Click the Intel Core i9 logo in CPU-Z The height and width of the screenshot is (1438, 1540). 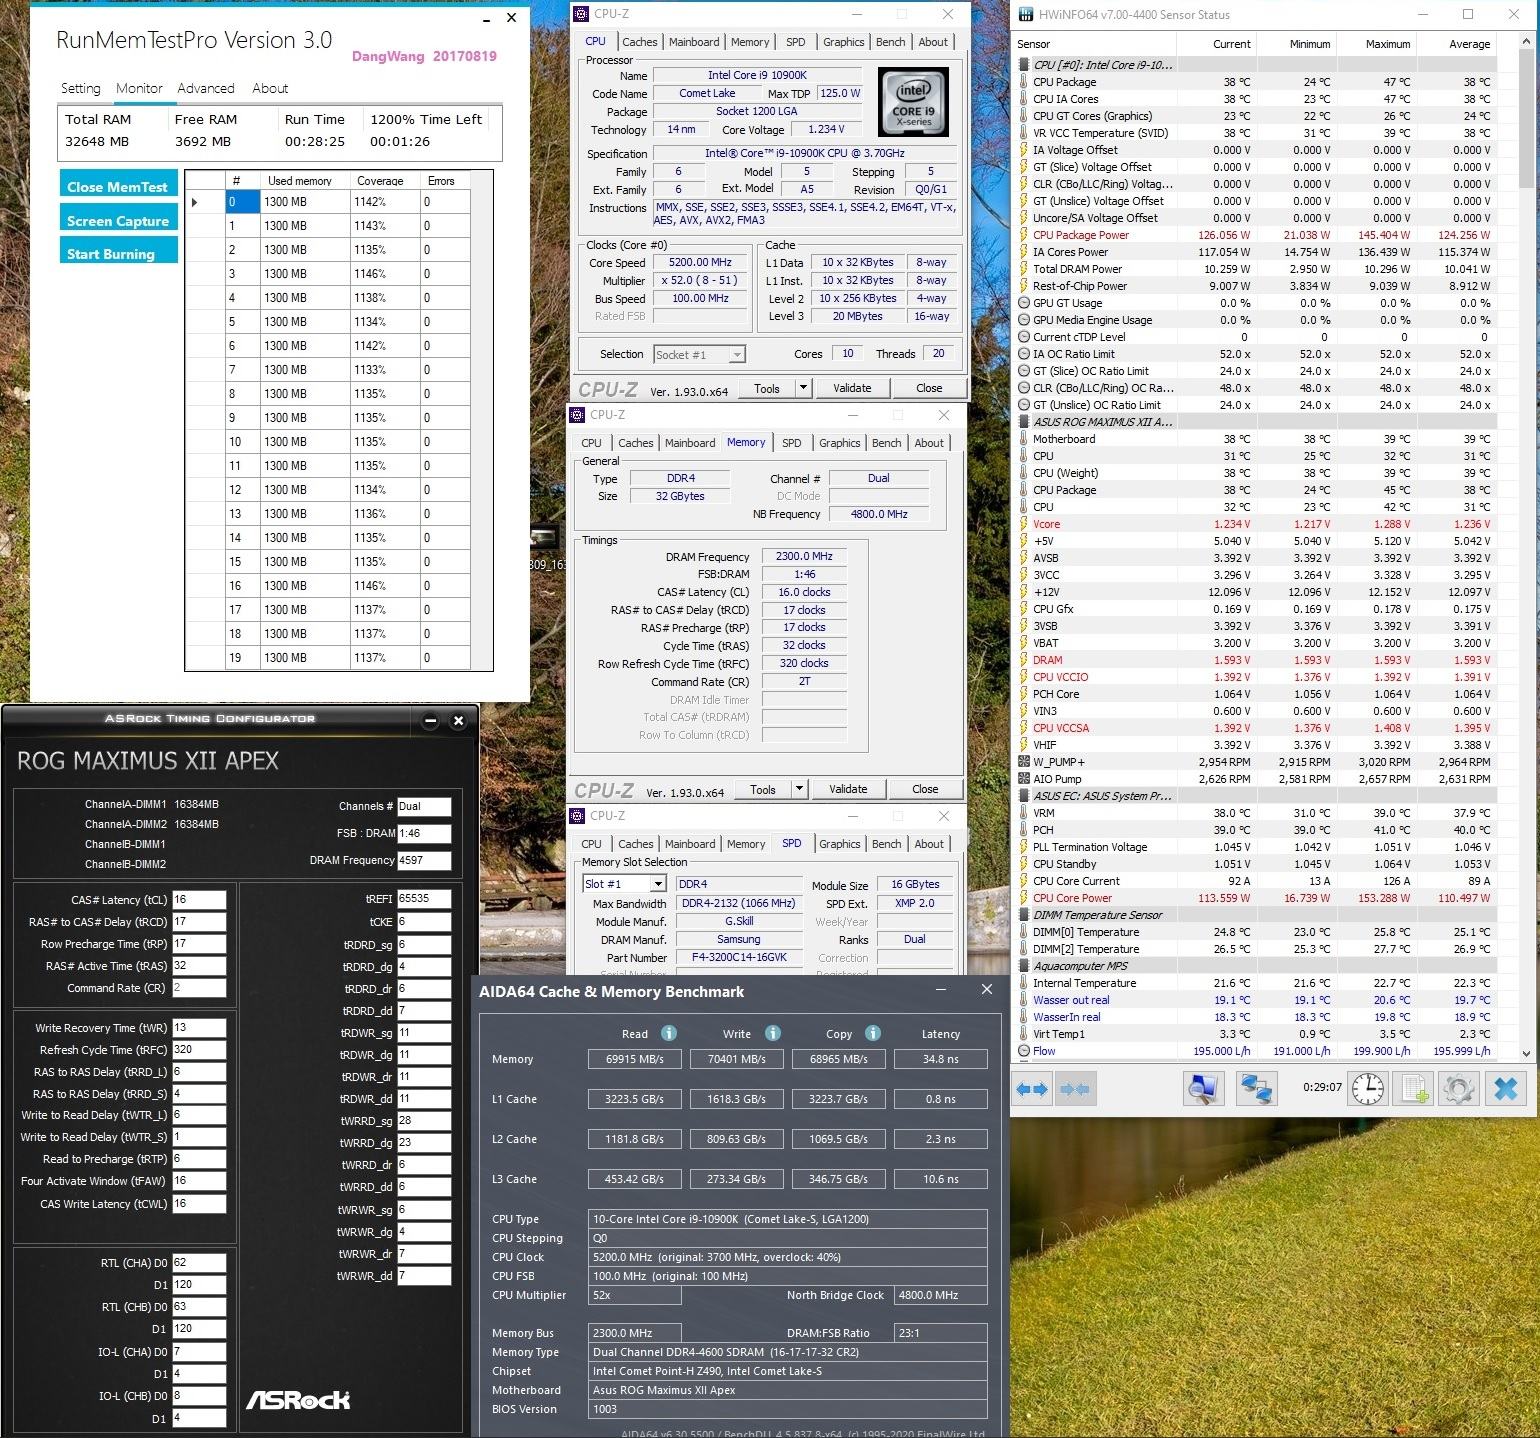click(x=912, y=102)
